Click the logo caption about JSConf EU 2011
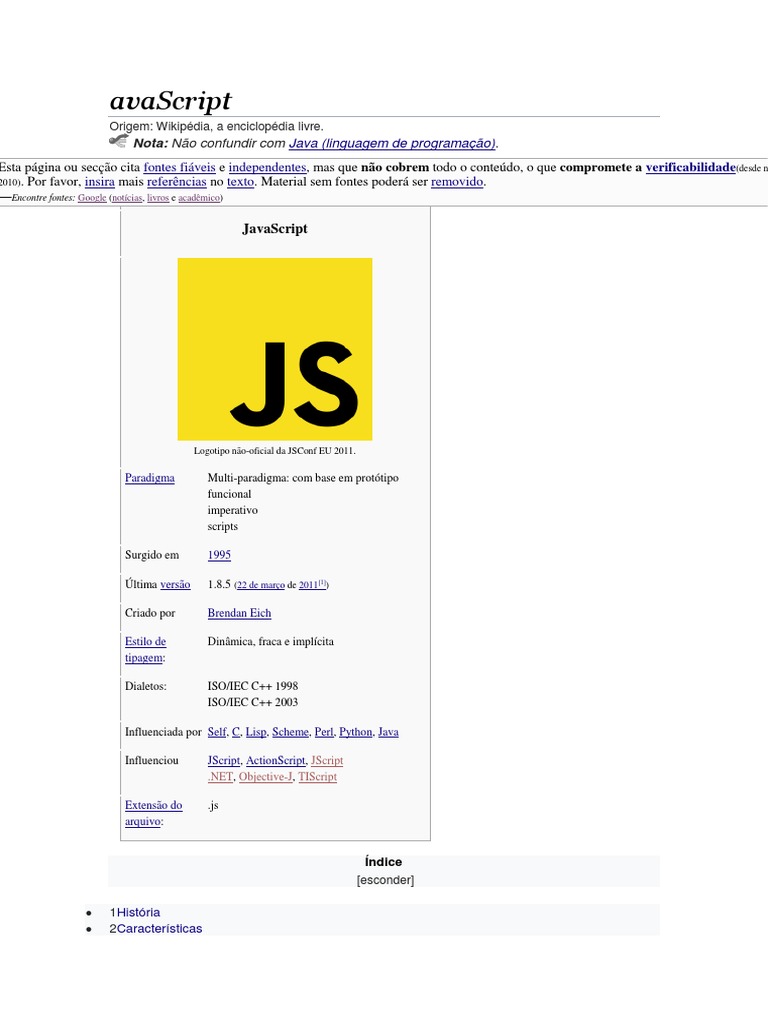 pos(274,451)
